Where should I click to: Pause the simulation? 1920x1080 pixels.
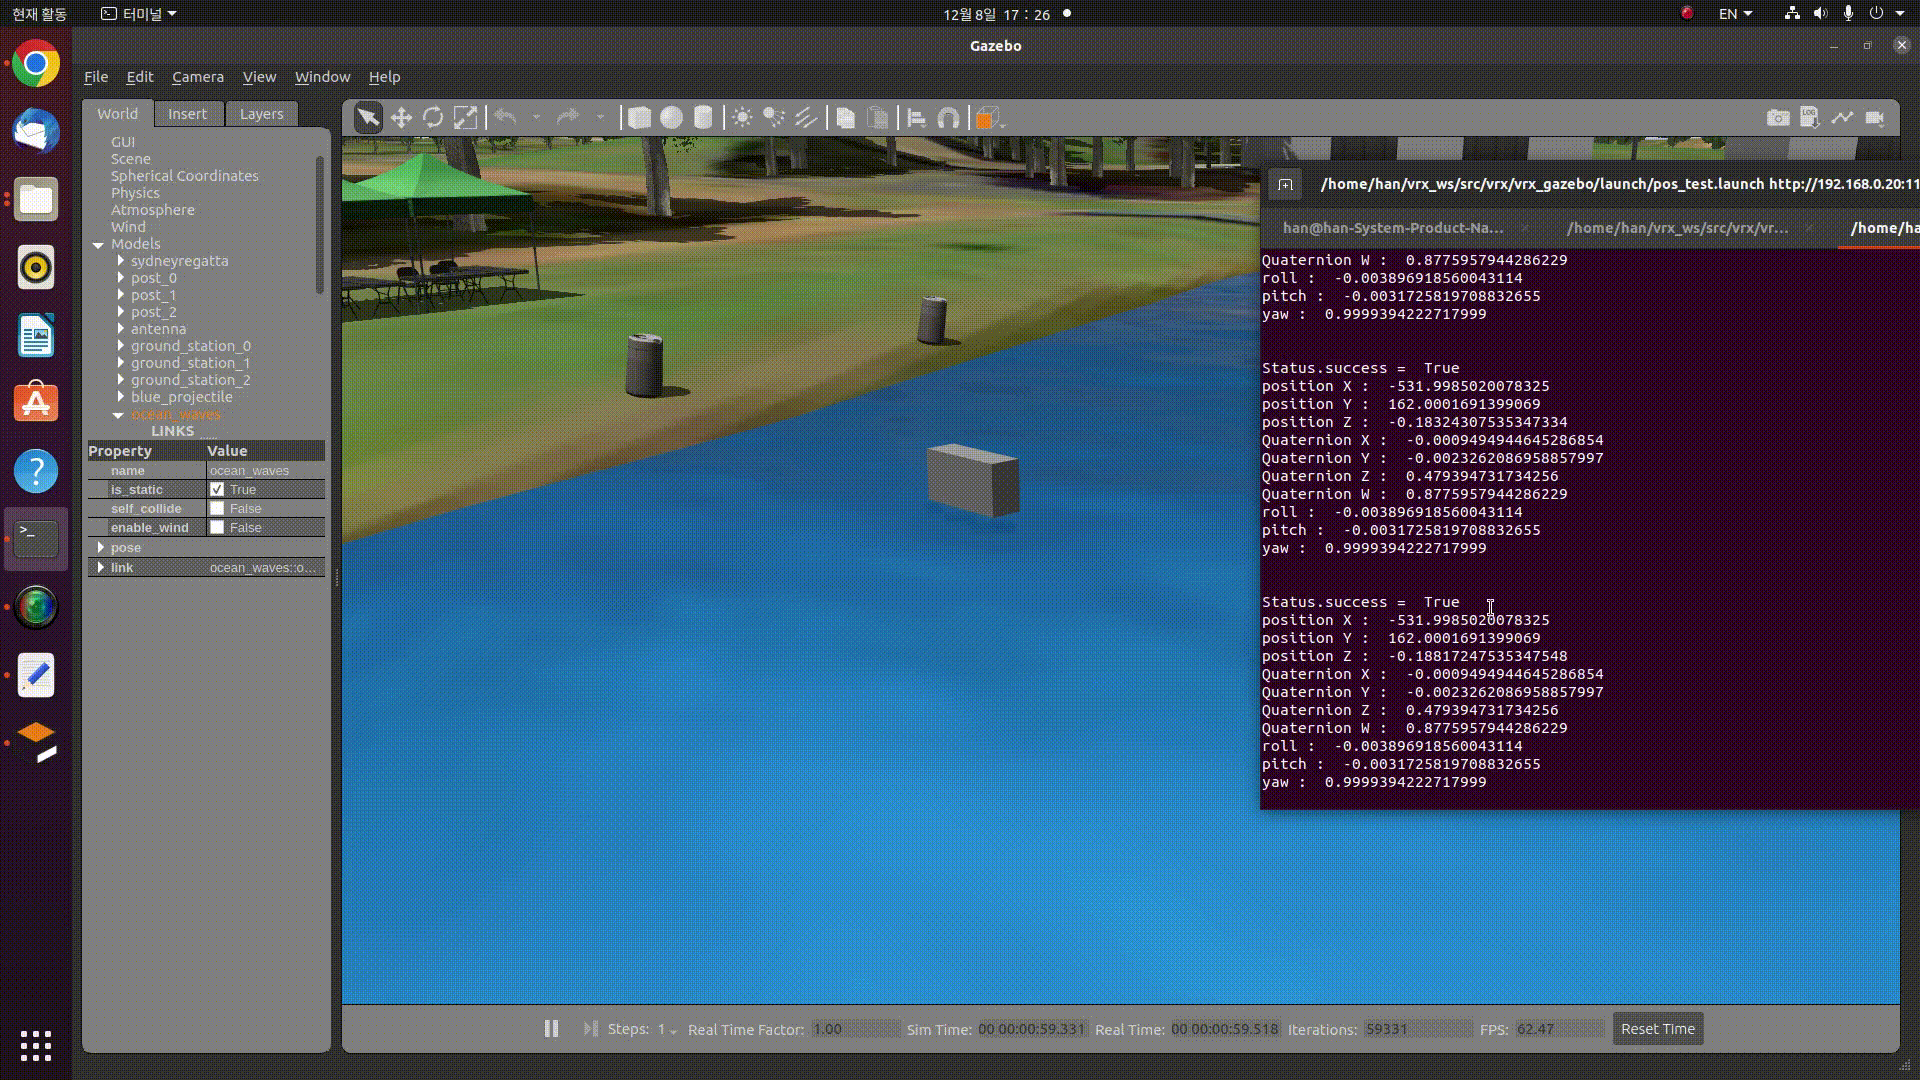[x=551, y=1028]
